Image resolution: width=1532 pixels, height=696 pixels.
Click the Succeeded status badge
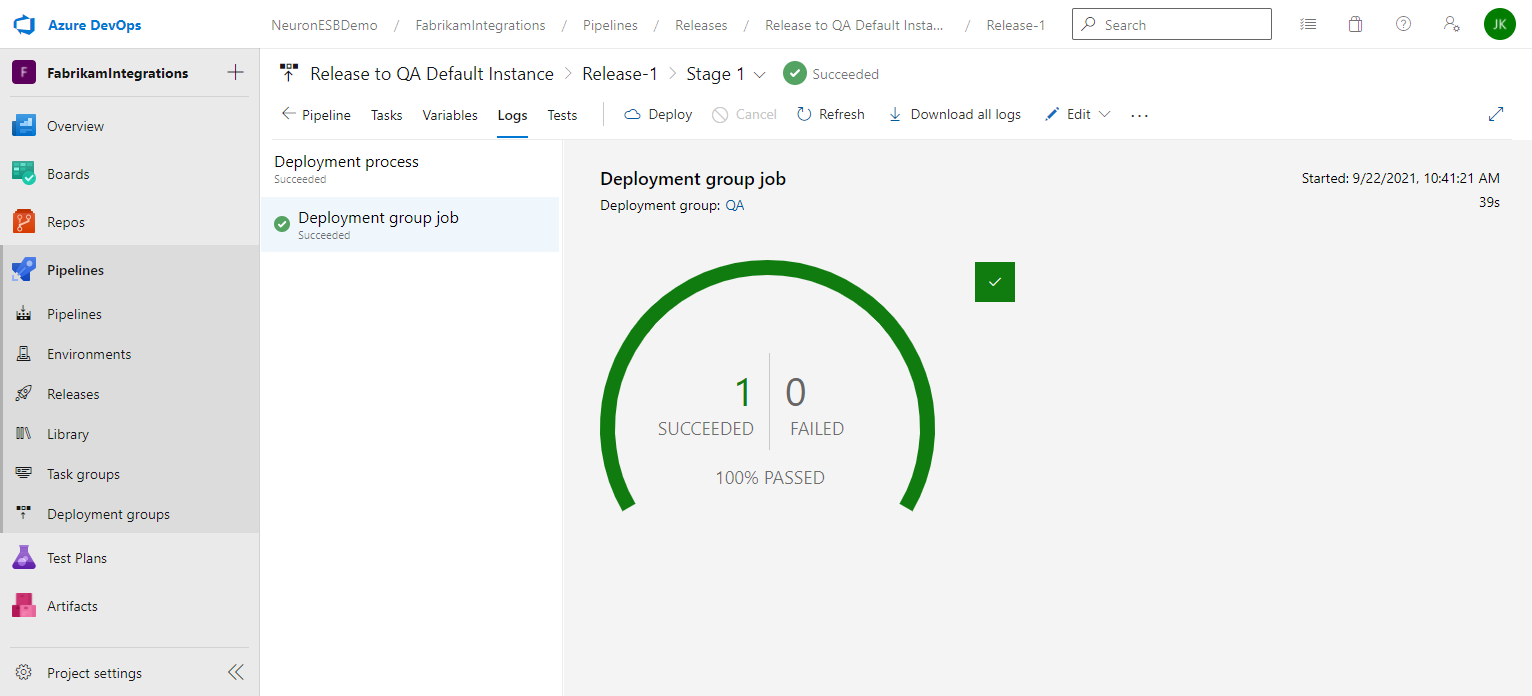pyautogui.click(x=831, y=74)
